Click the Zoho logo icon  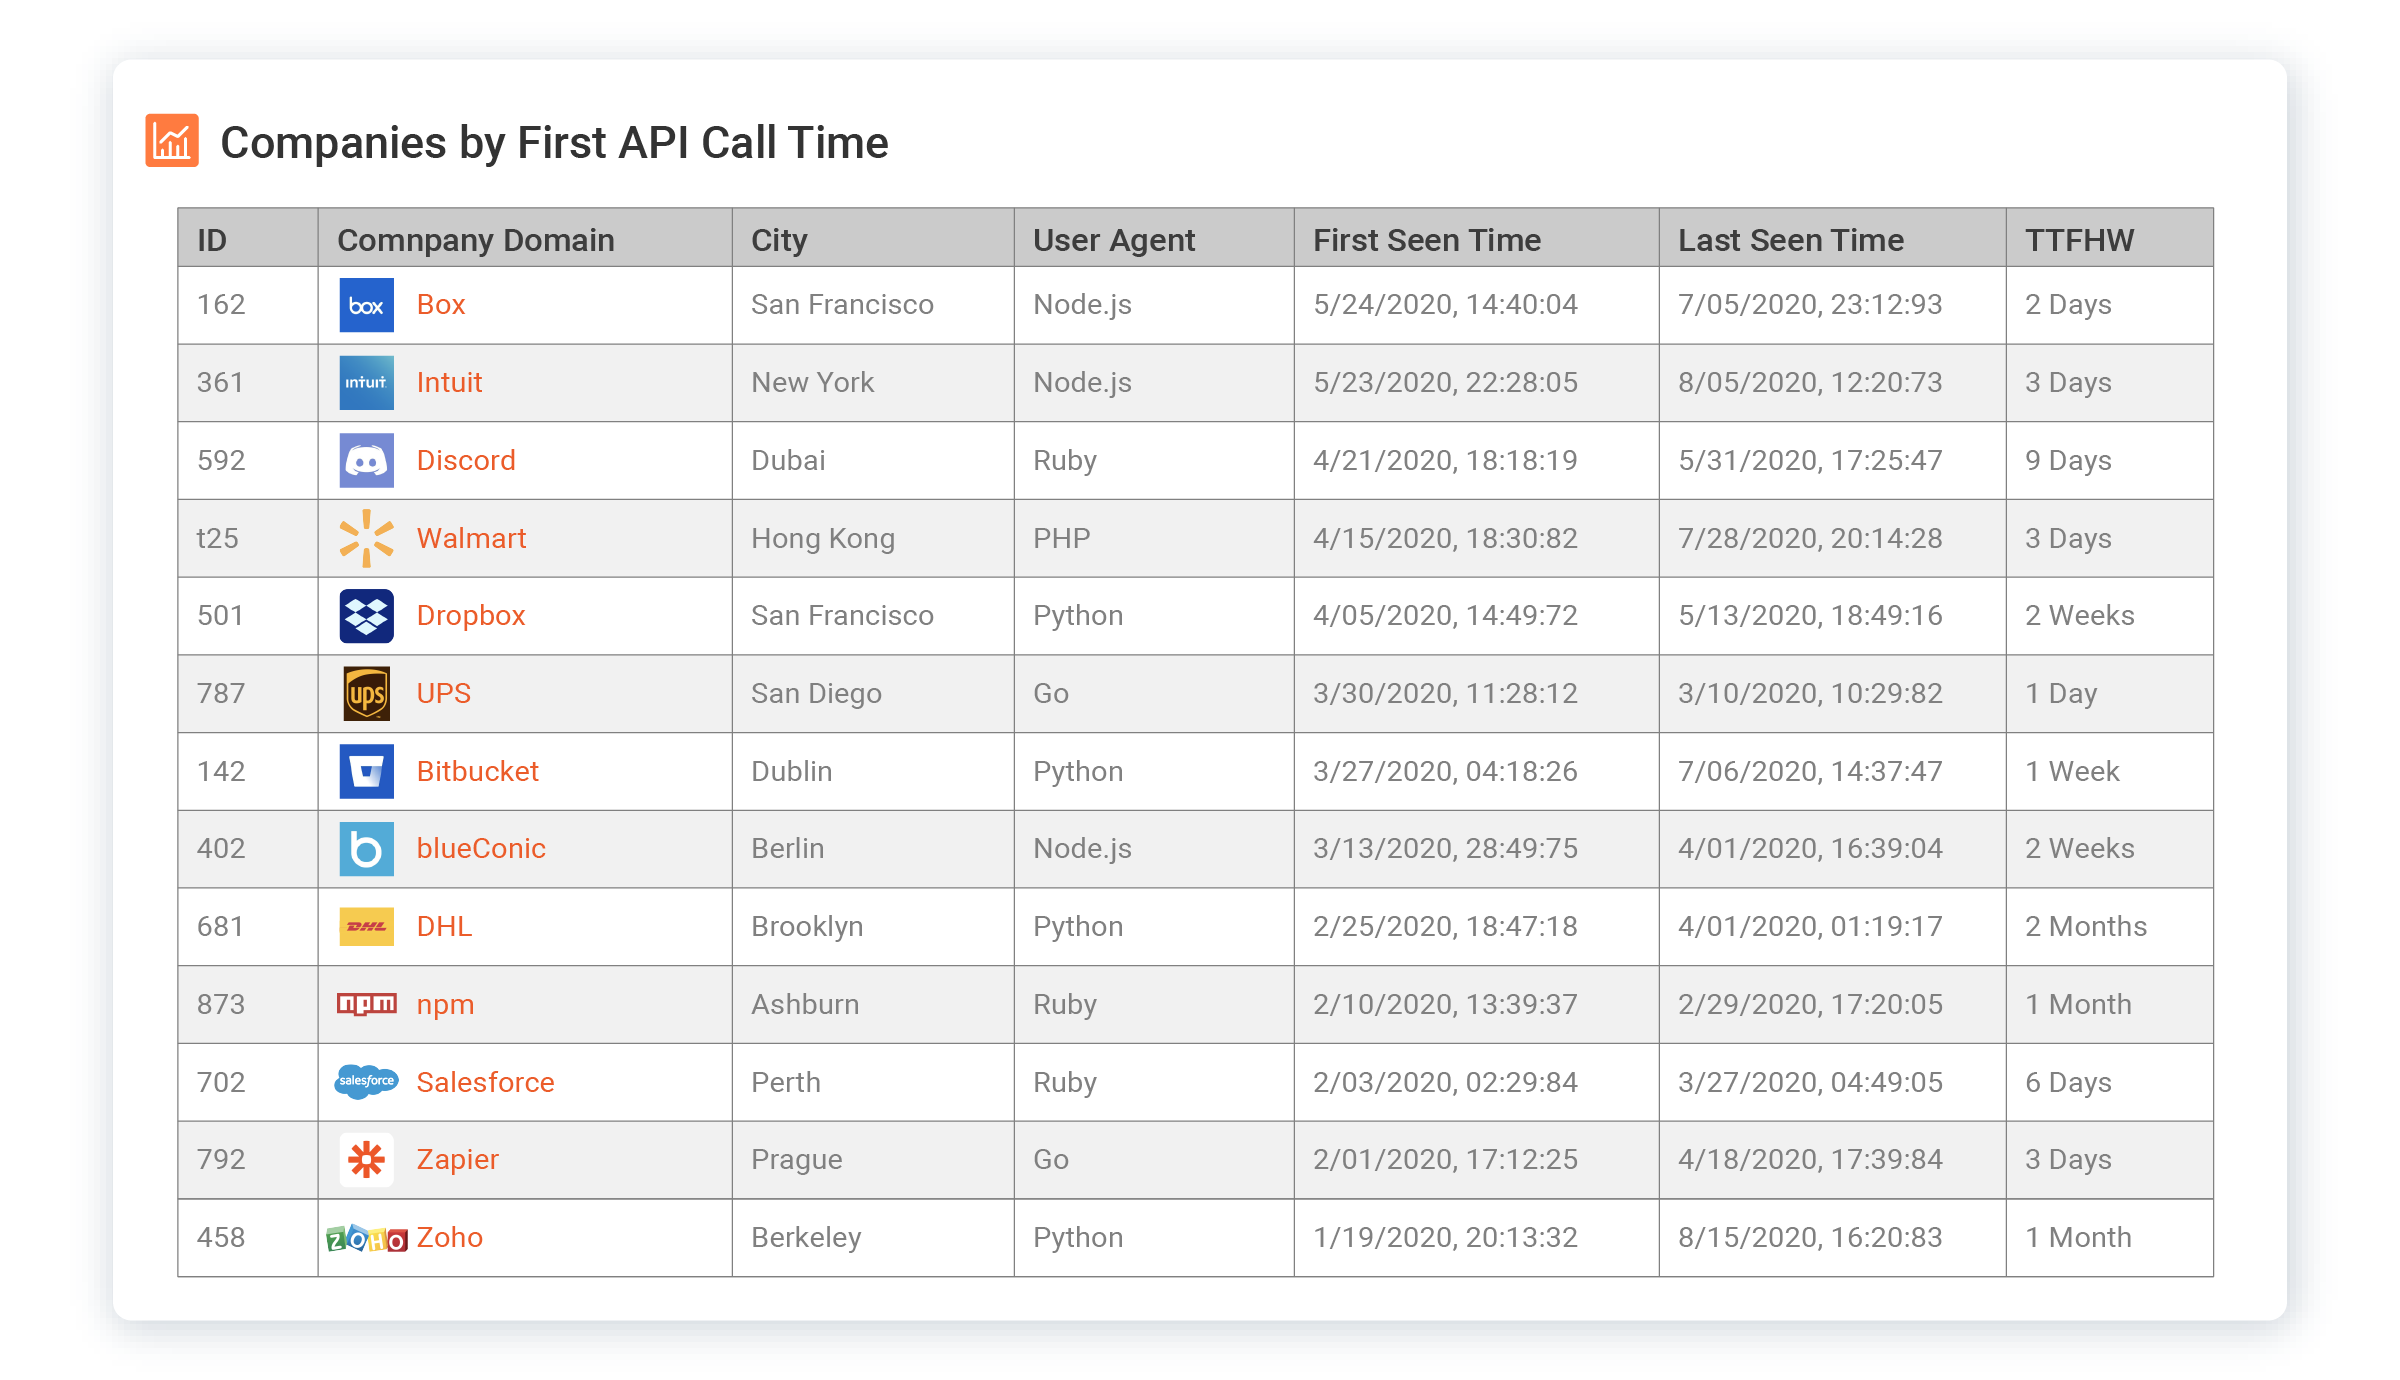366,1239
